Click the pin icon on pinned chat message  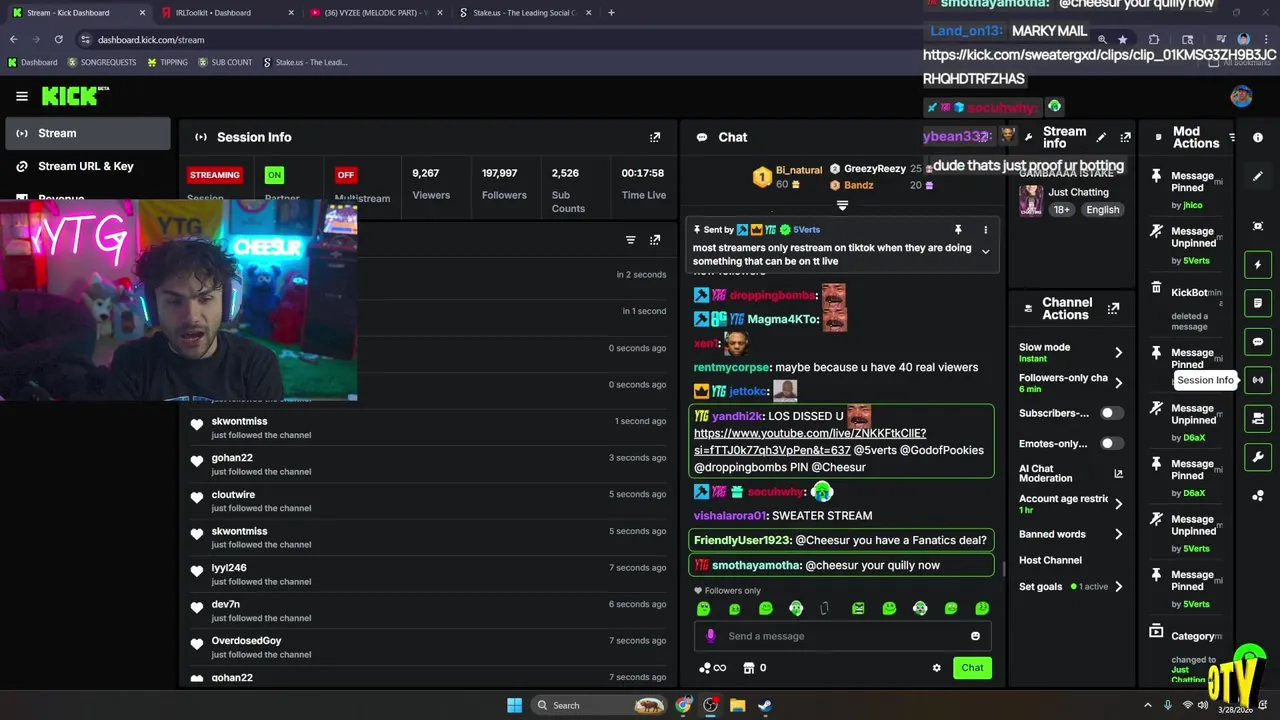pos(958,230)
